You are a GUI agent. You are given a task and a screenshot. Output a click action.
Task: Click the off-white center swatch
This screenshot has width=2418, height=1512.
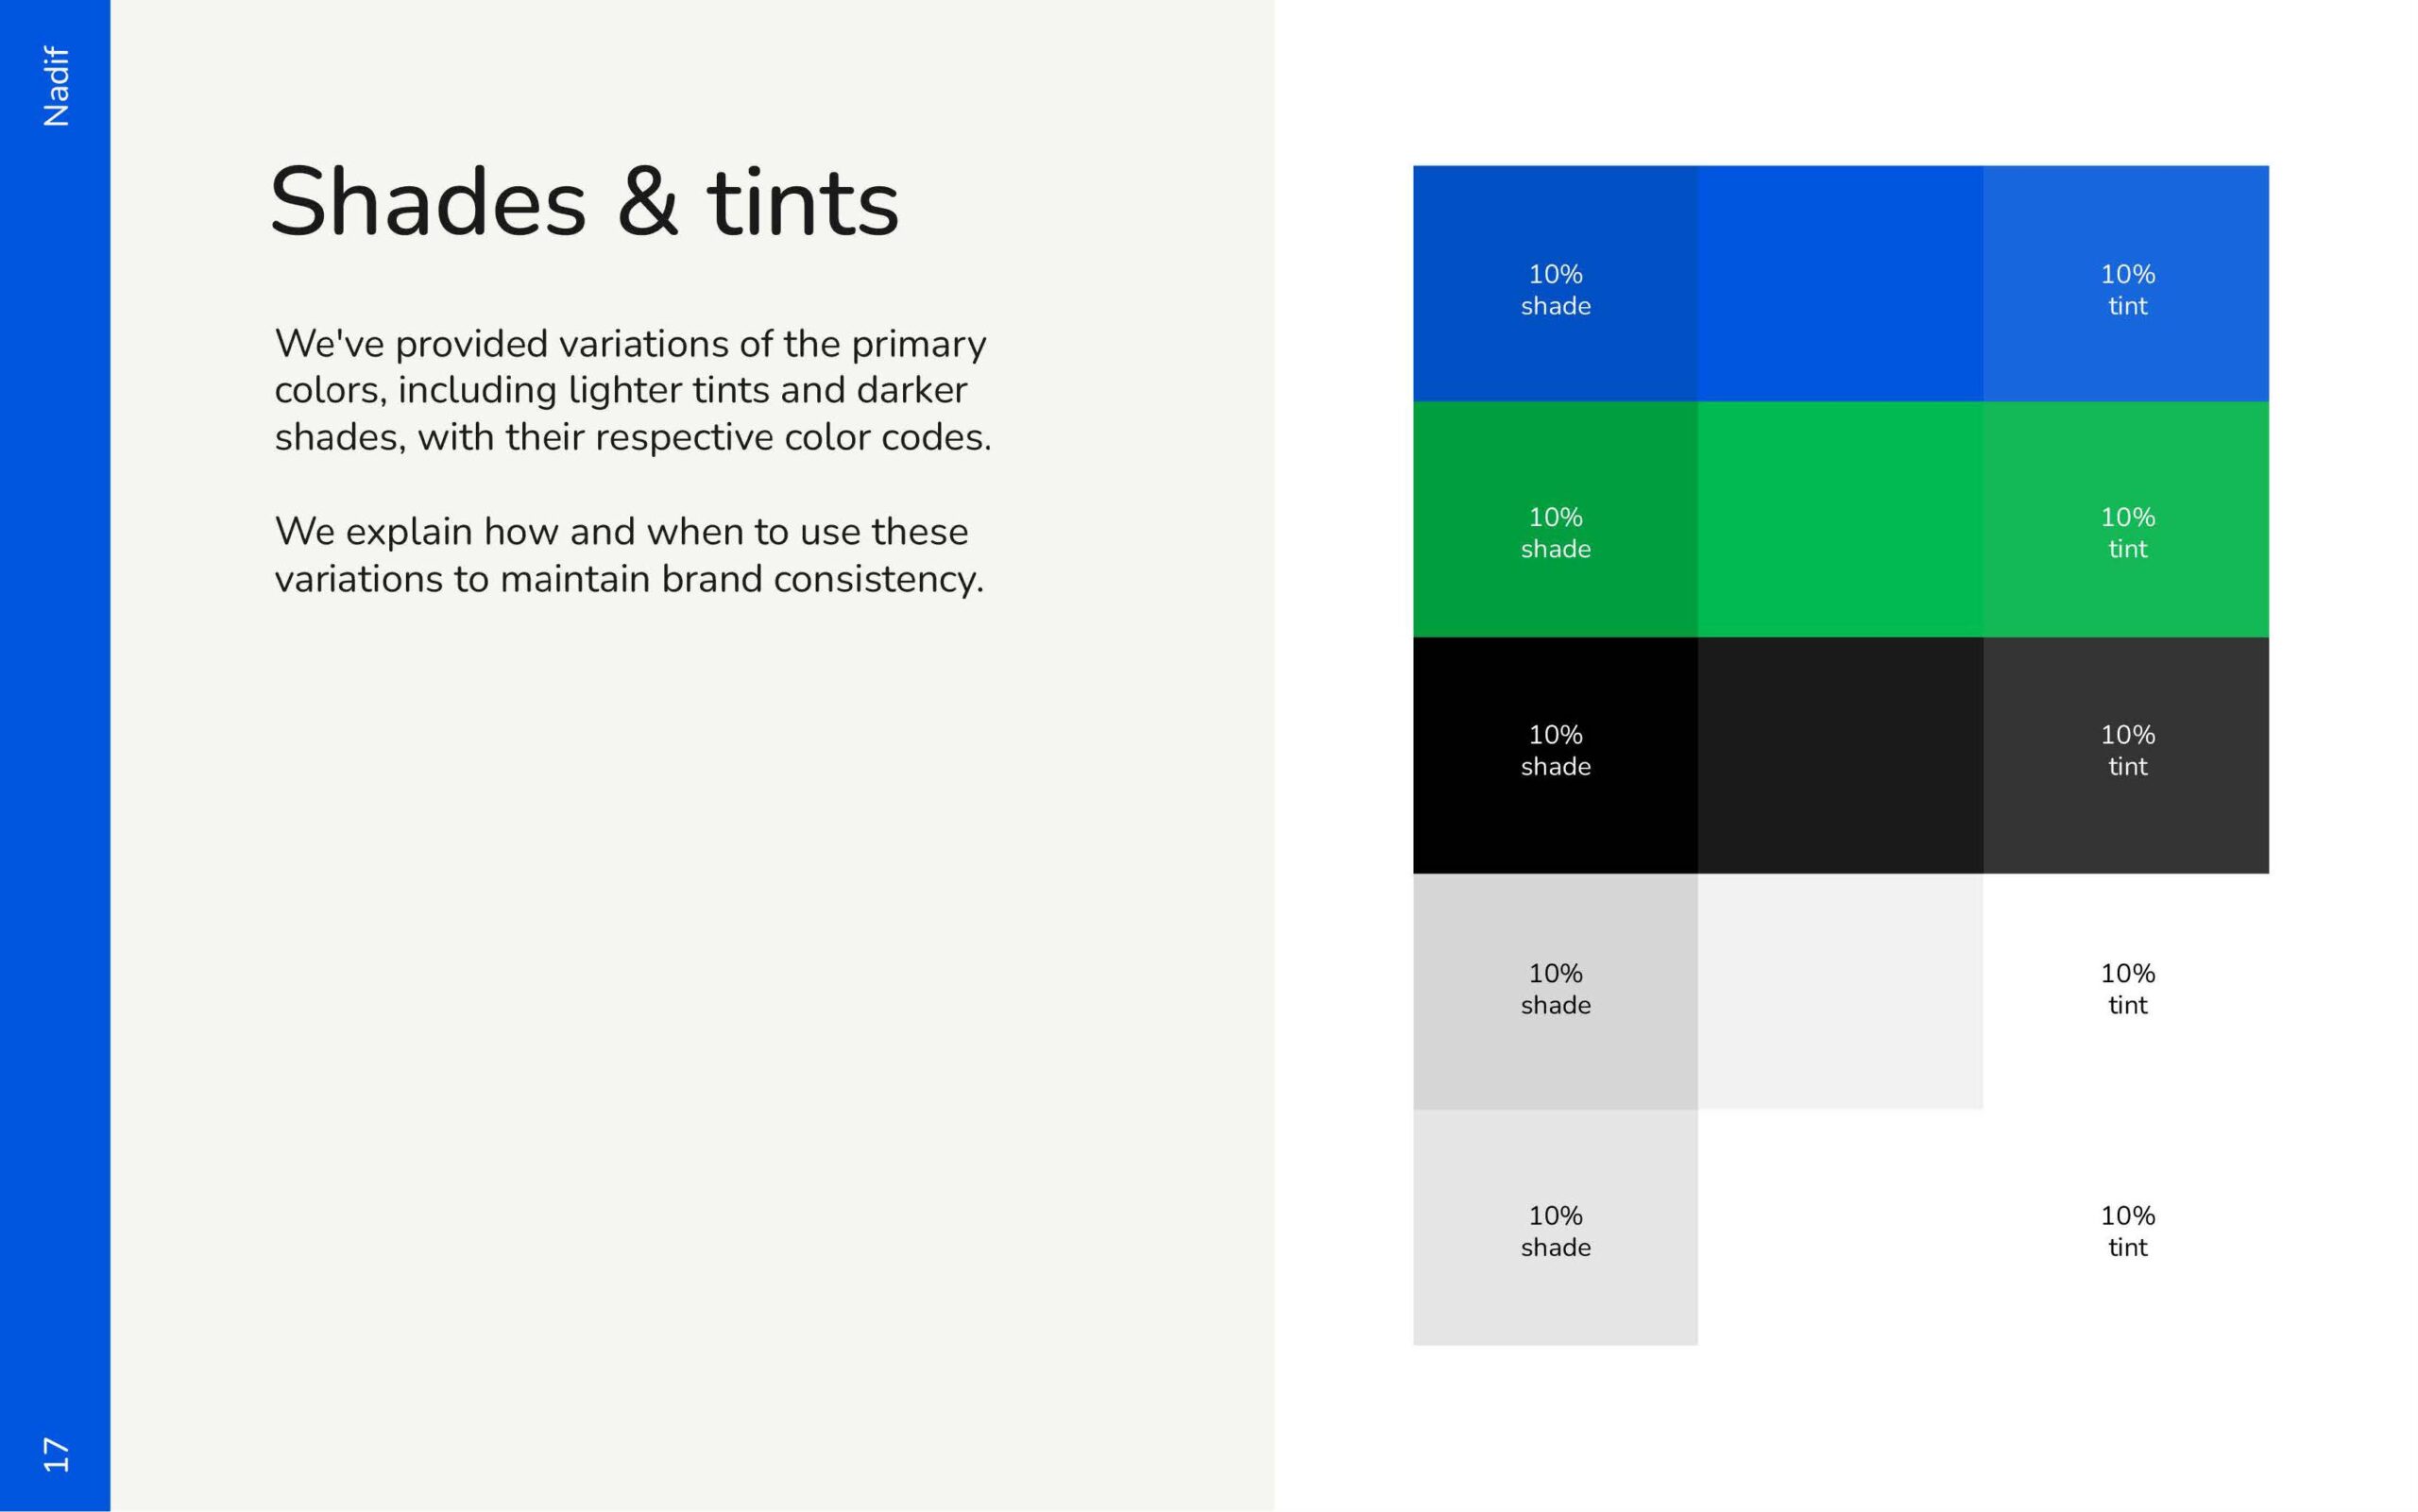1840,992
